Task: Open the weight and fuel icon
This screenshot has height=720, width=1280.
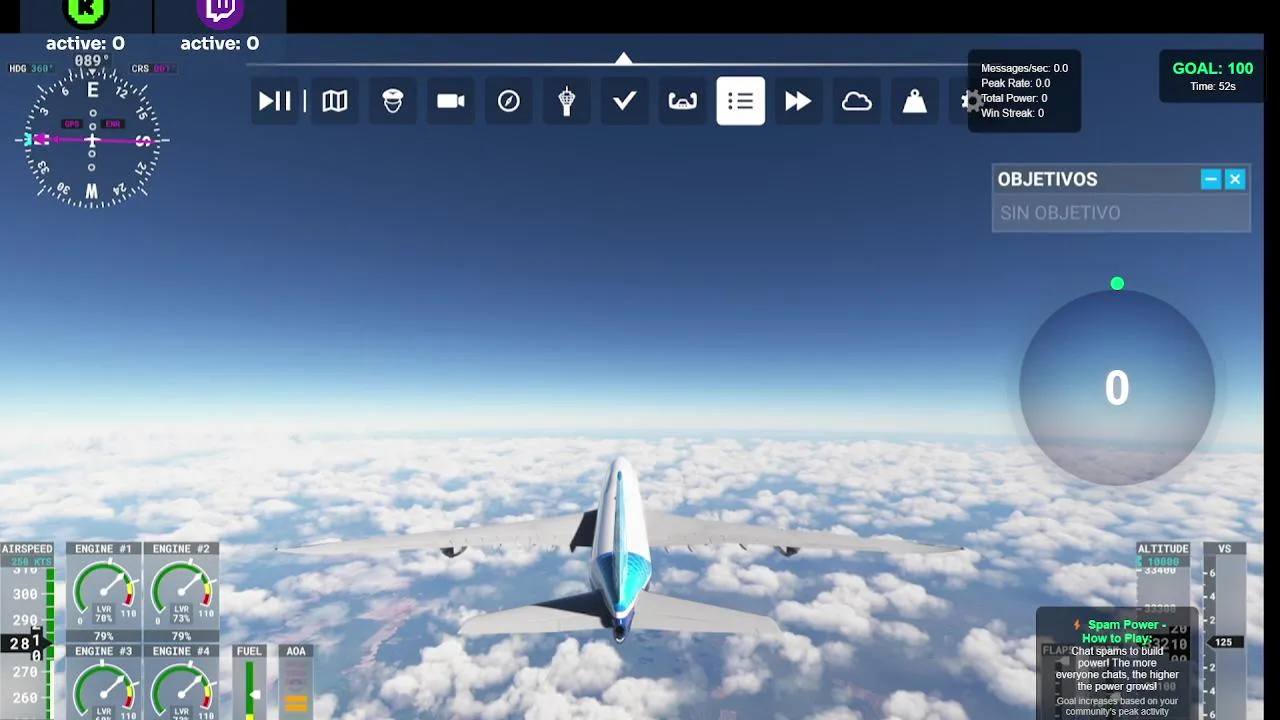Action: (915, 101)
